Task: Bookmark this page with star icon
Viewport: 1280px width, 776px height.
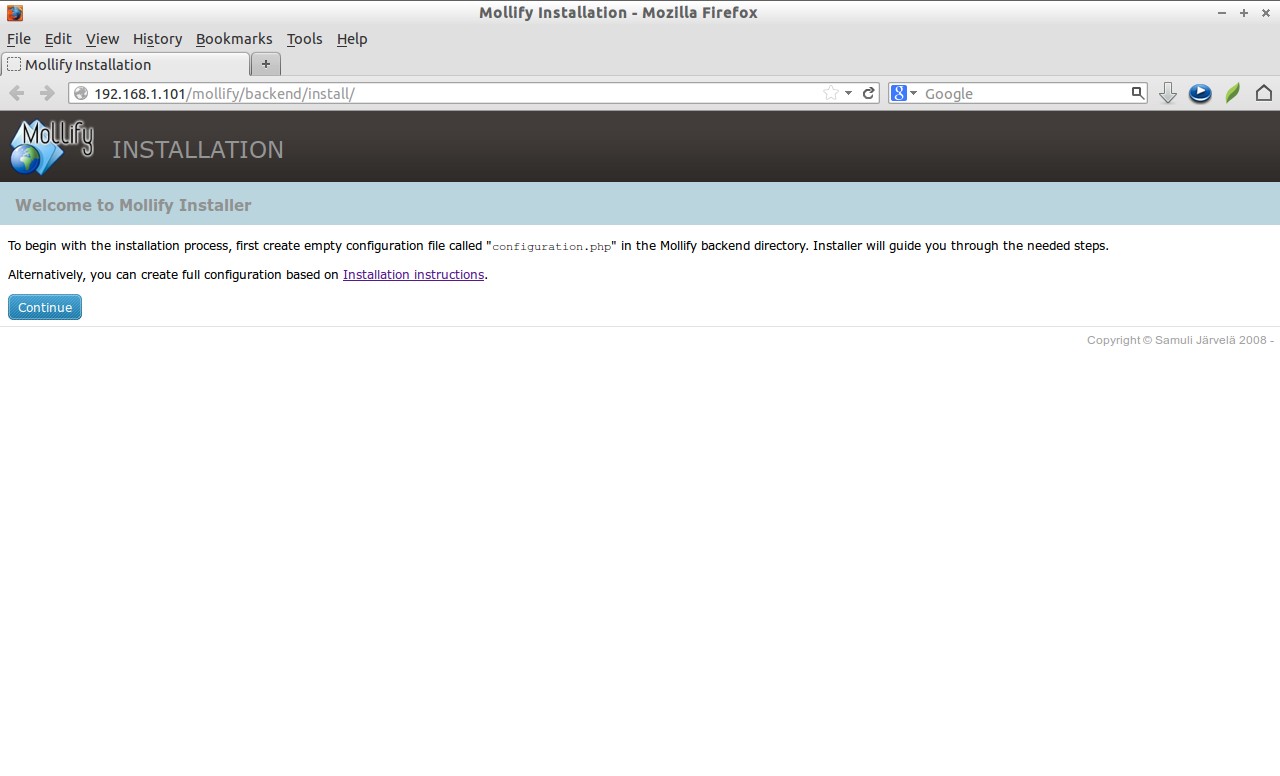Action: tap(830, 93)
